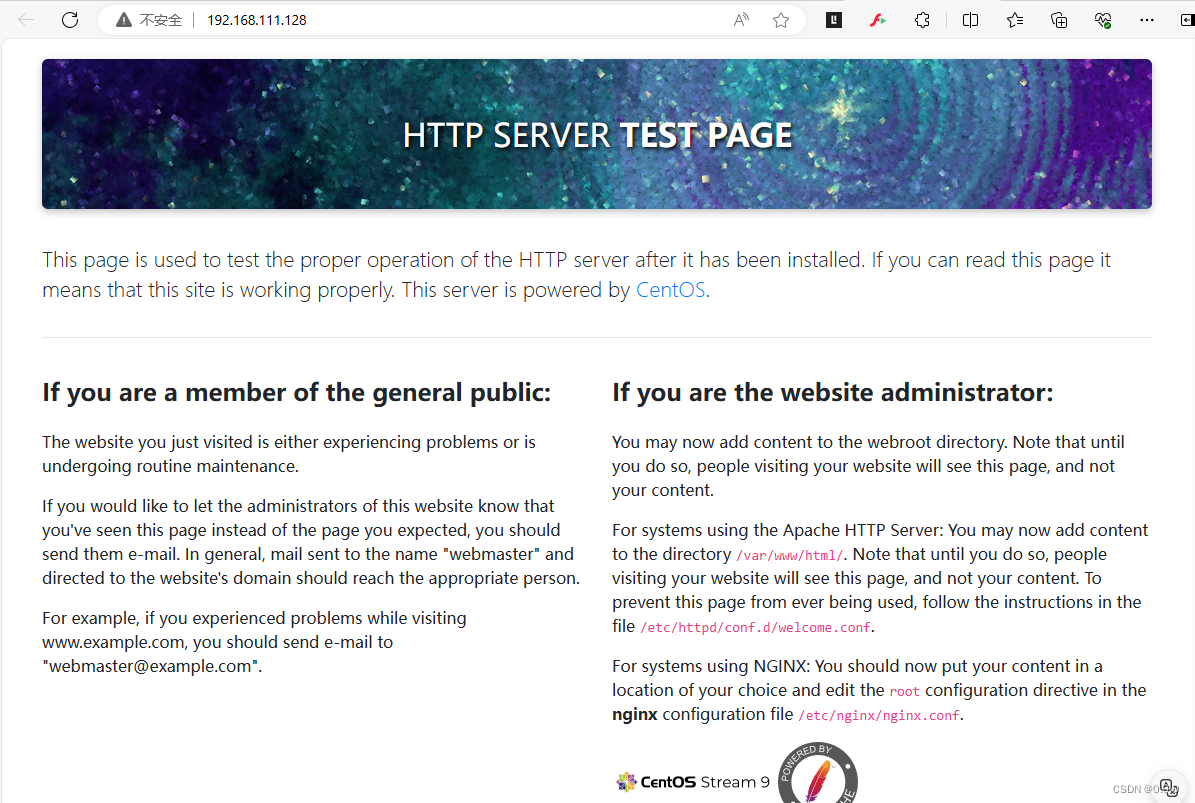
Task: Click the 'webmaster@example.com' text
Action: (152, 667)
